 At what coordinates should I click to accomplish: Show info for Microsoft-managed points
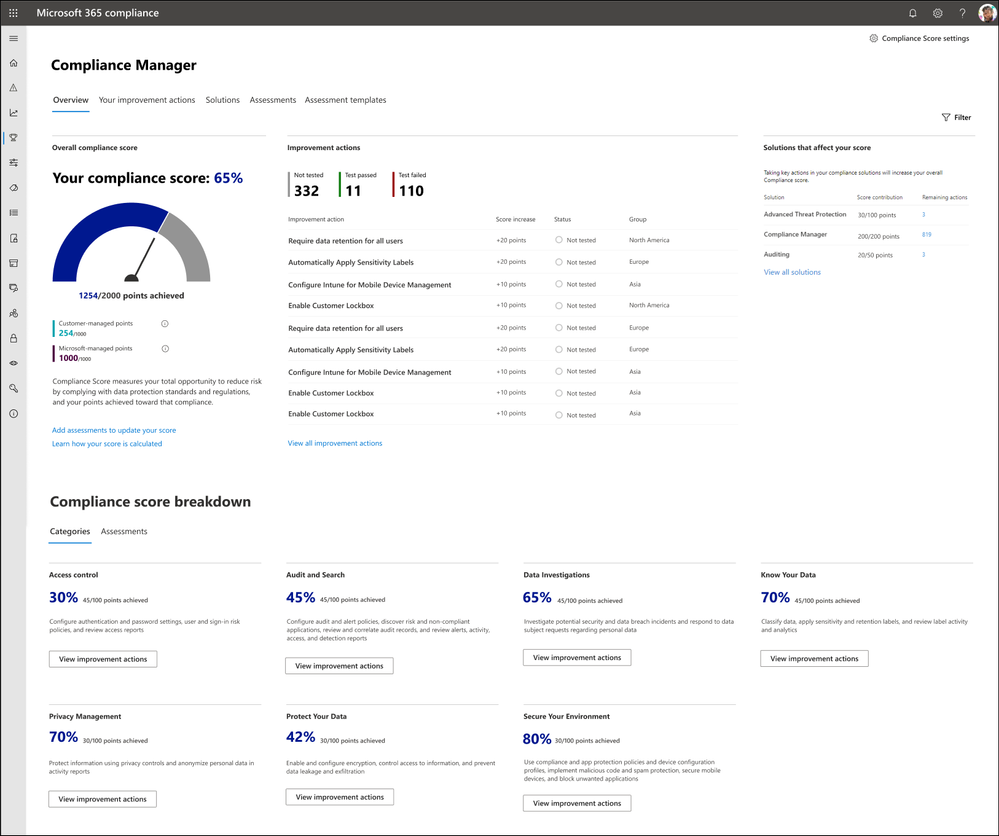pos(165,349)
